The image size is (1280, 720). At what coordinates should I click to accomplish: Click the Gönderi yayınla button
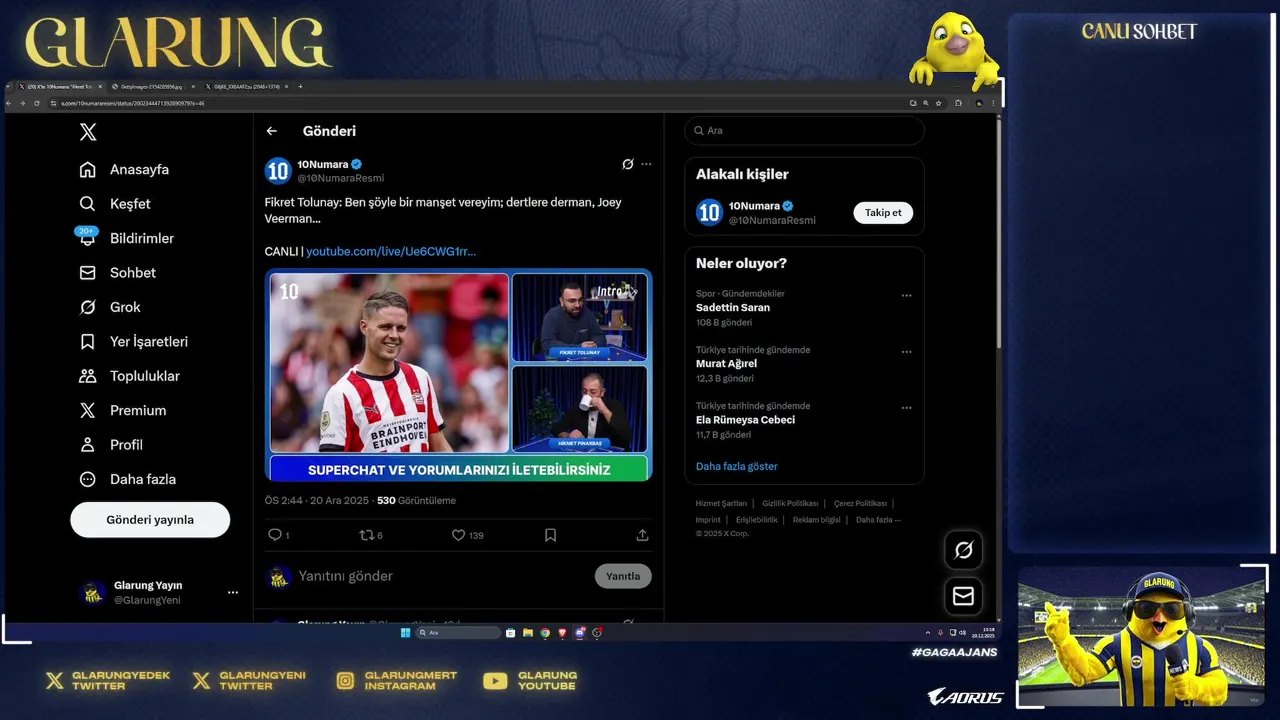(x=150, y=520)
